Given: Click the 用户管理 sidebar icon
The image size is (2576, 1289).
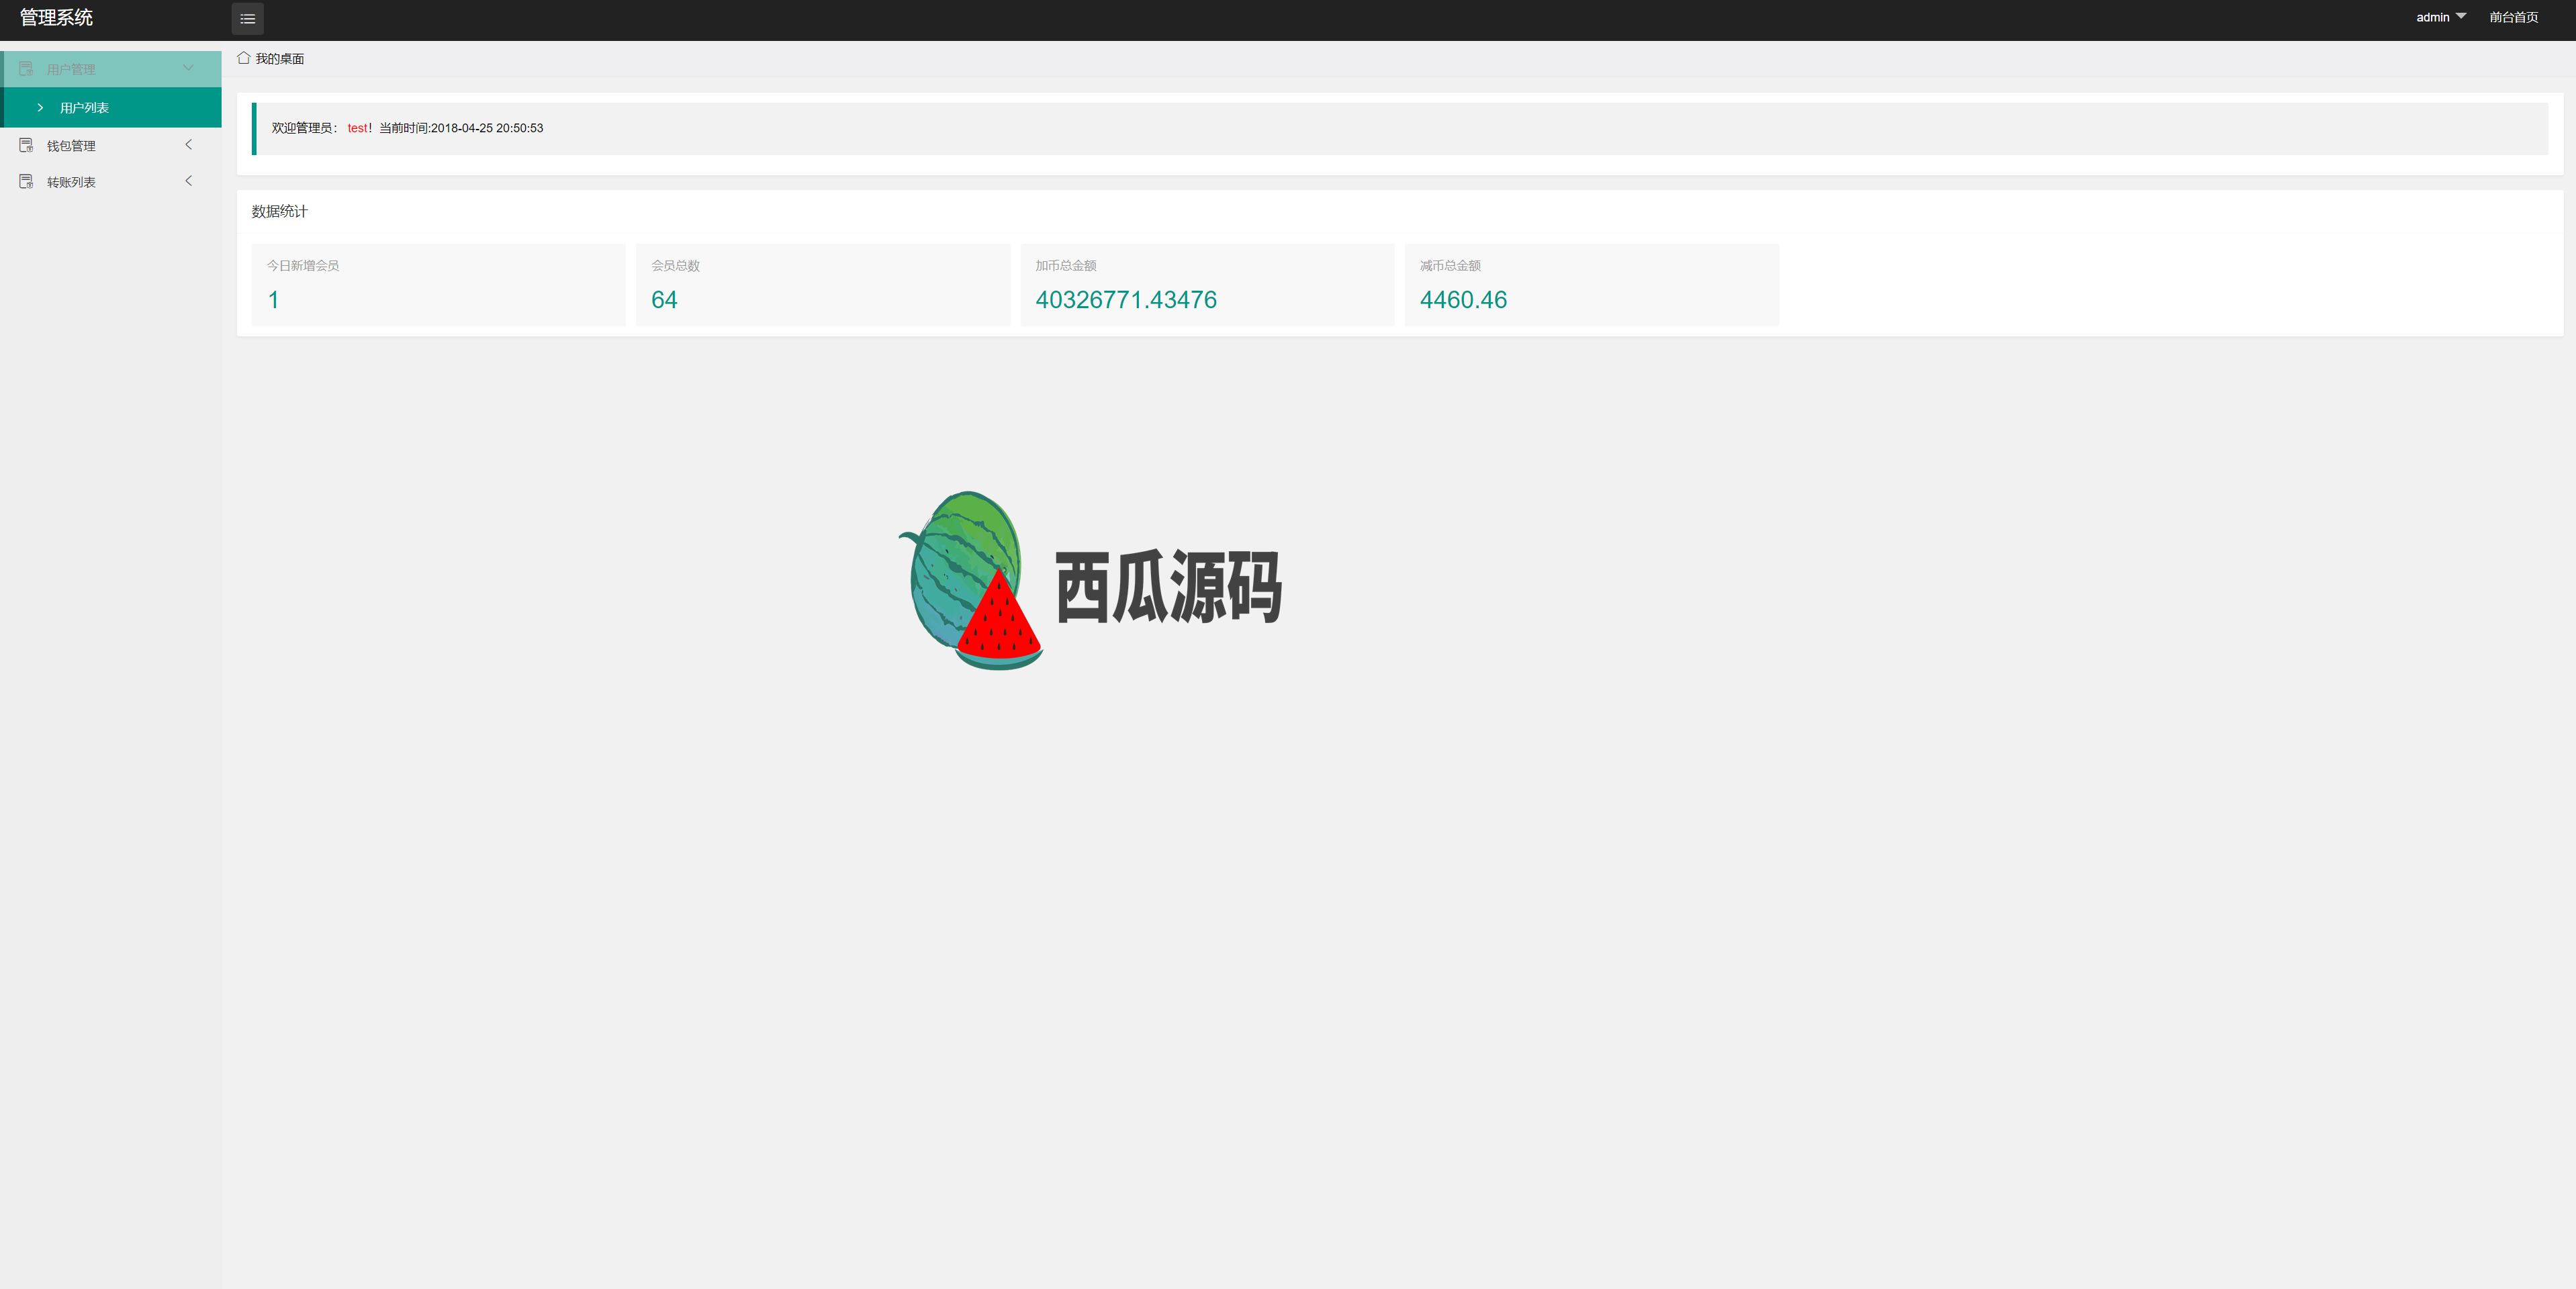Looking at the screenshot, I should point(26,69).
